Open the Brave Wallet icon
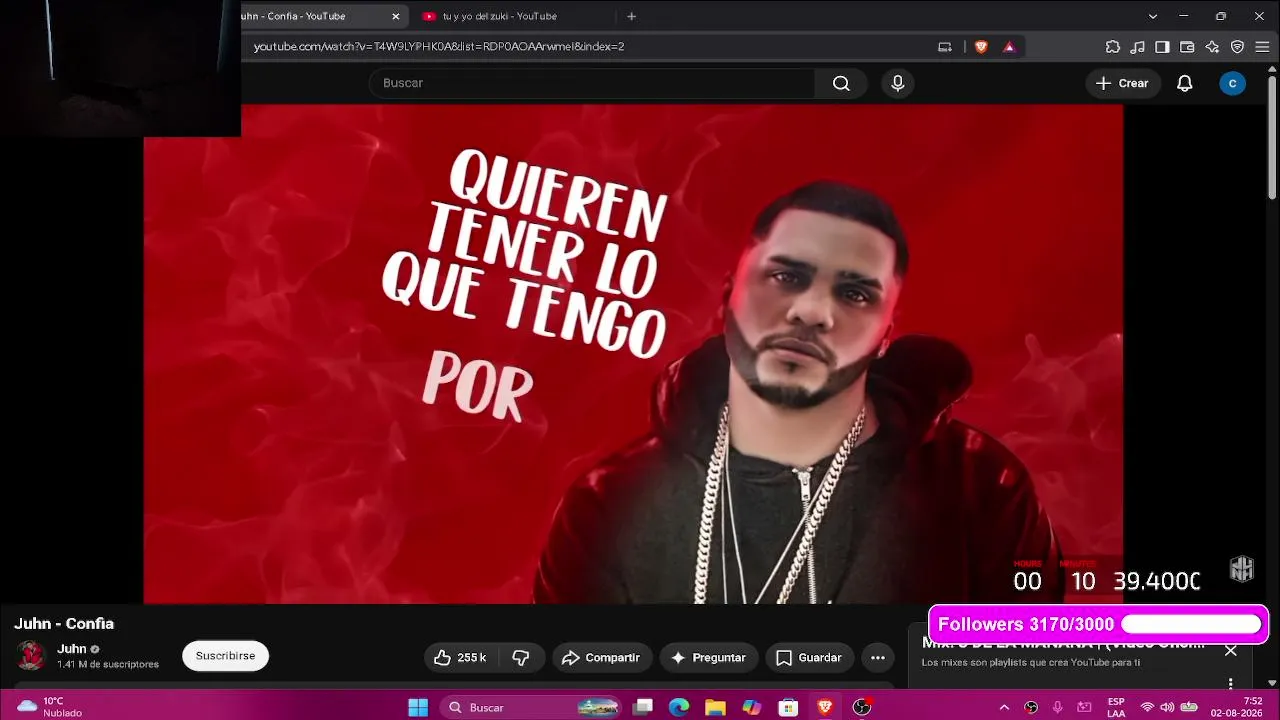The width and height of the screenshot is (1280, 720). tap(1187, 46)
